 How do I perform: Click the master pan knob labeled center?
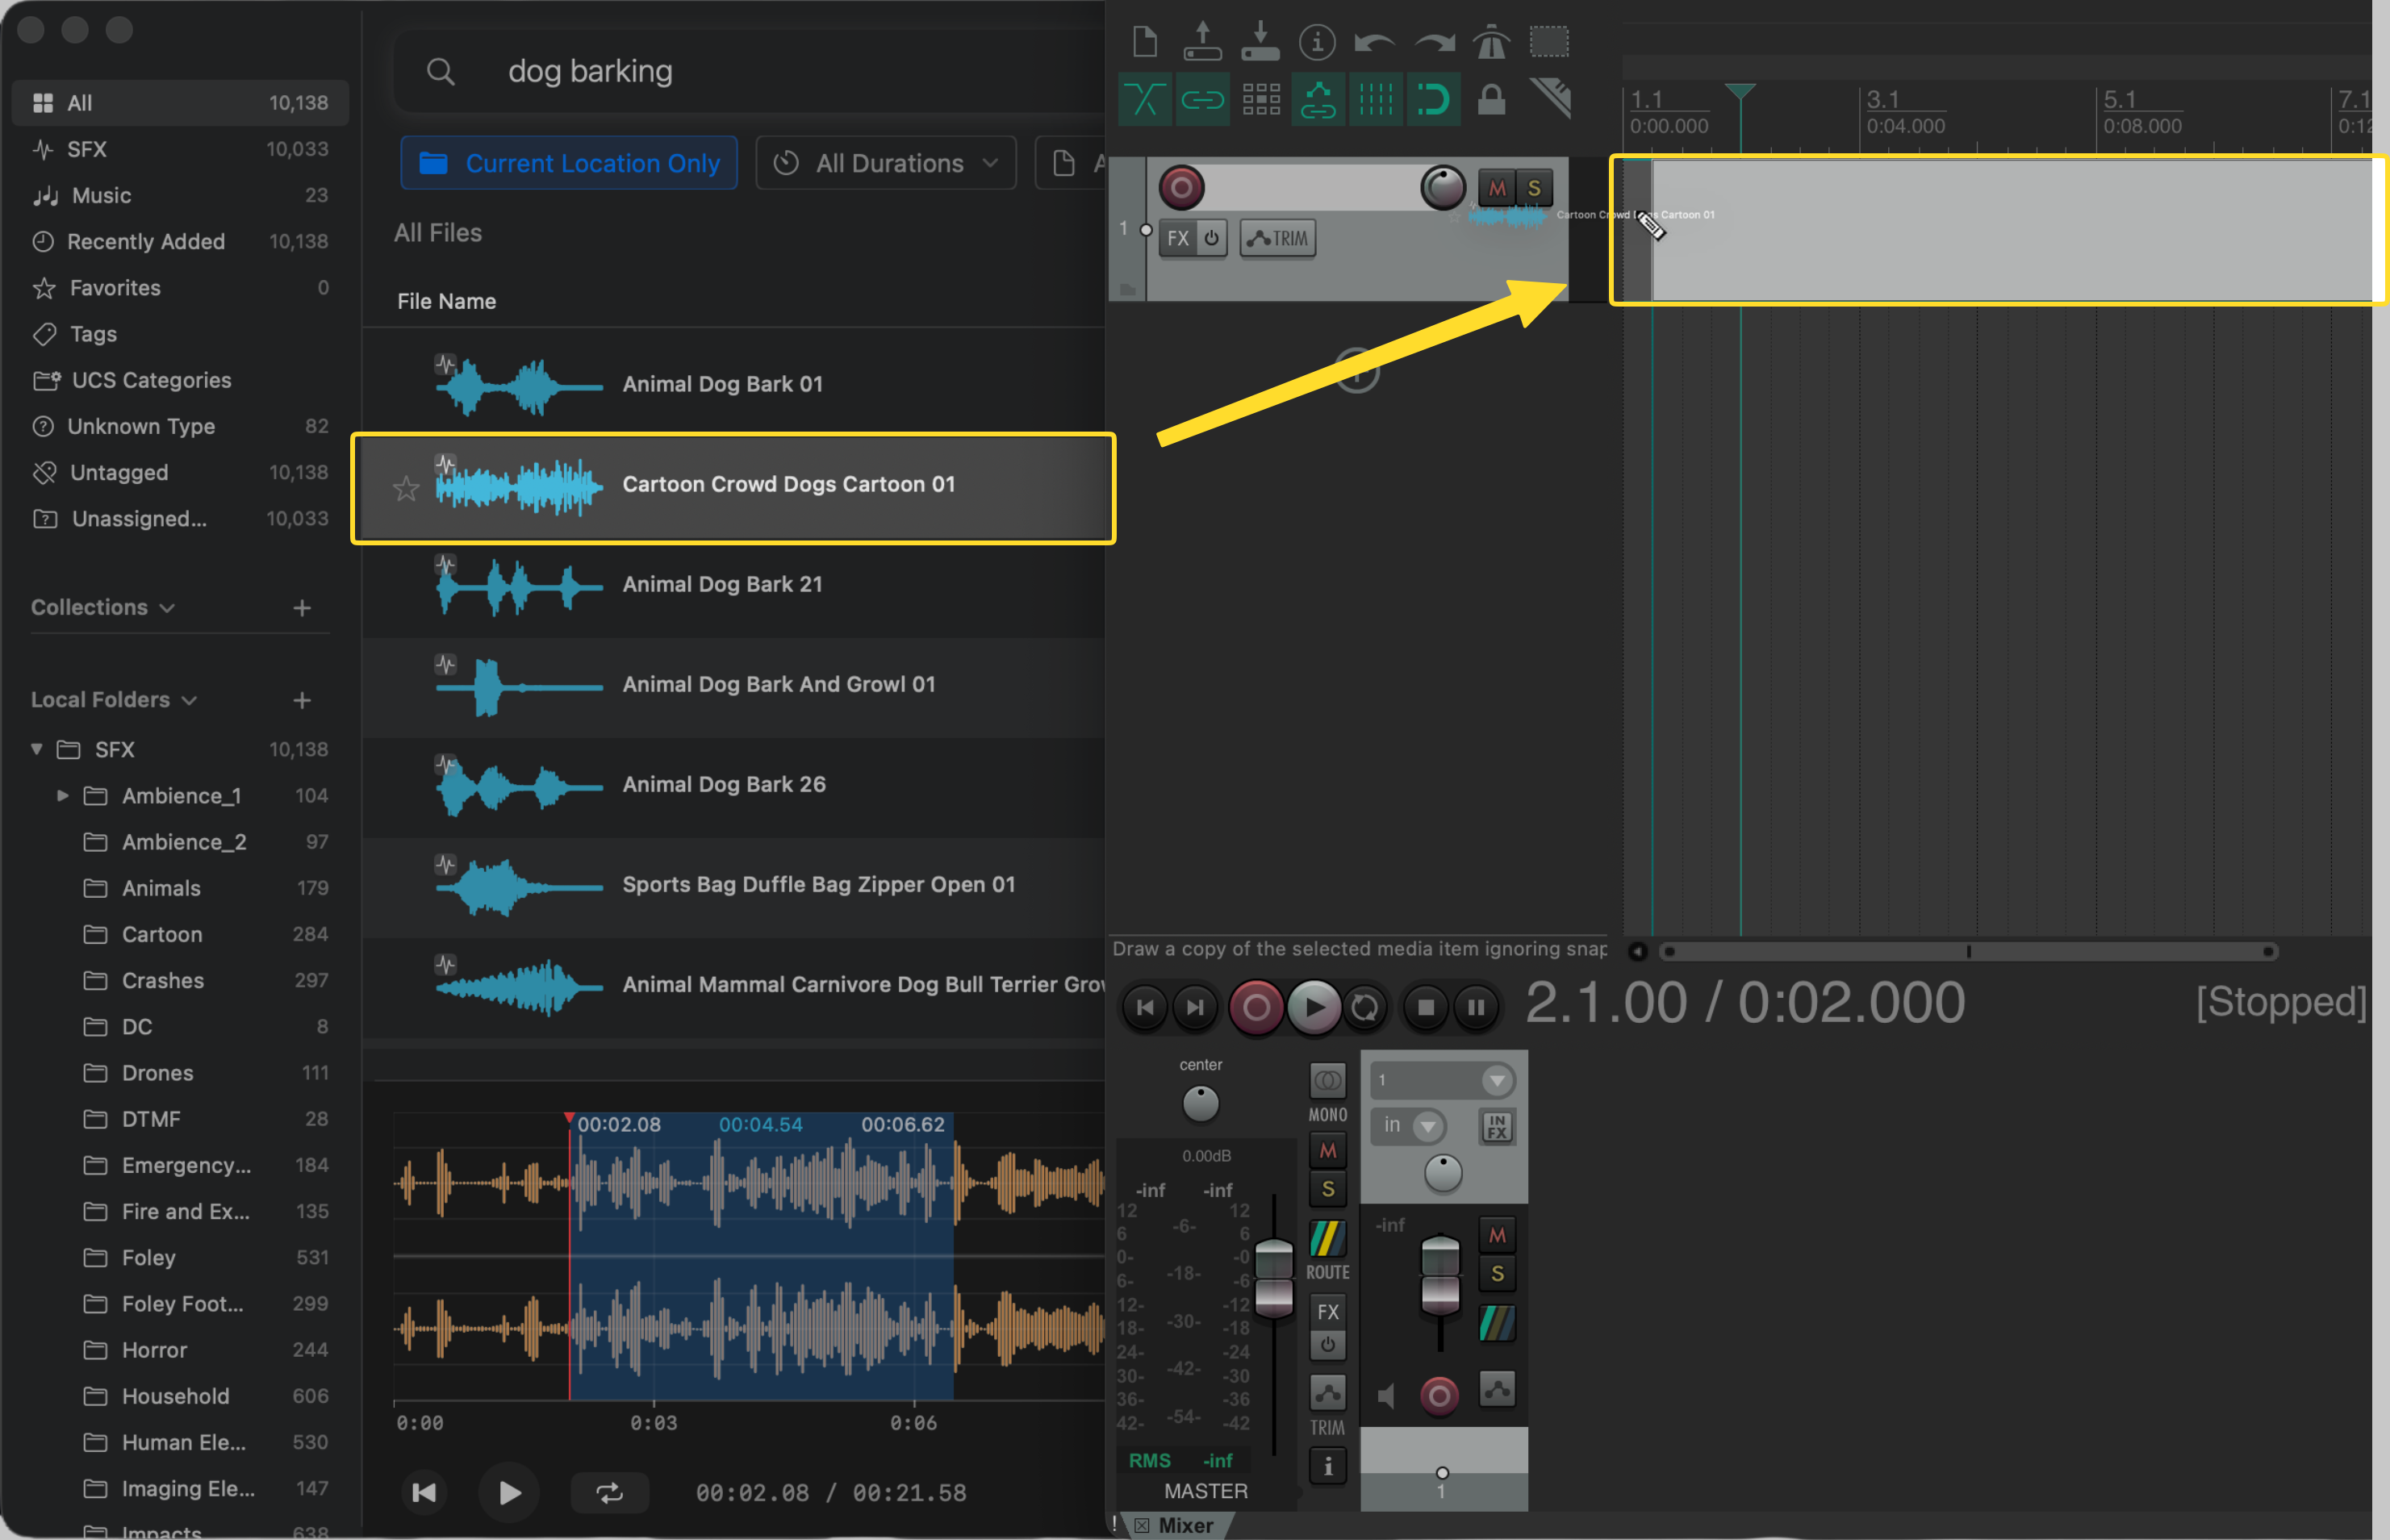coord(1200,1103)
